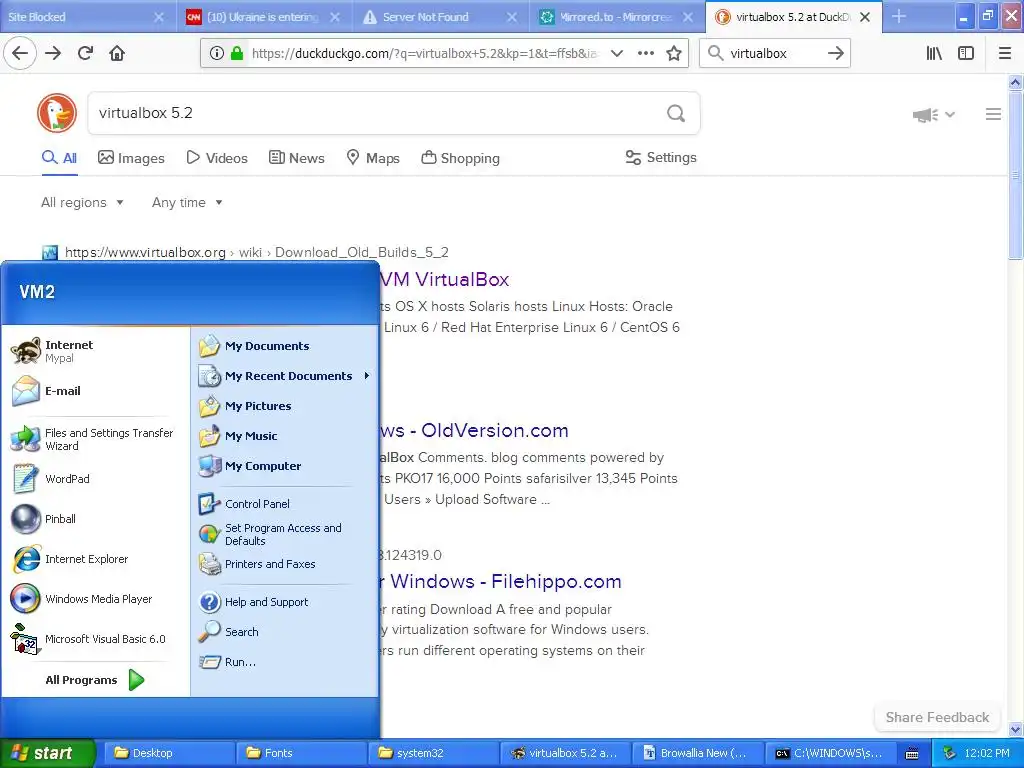Image resolution: width=1024 pixels, height=768 pixels.
Task: Open the OldVersion.com result link
Action: [474, 430]
